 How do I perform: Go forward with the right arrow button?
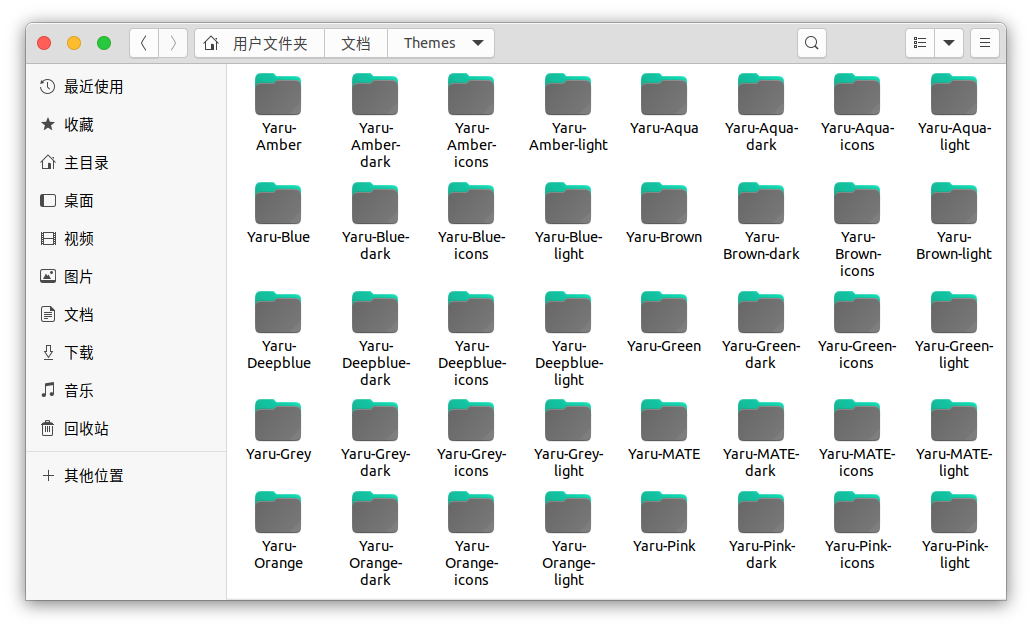(173, 43)
